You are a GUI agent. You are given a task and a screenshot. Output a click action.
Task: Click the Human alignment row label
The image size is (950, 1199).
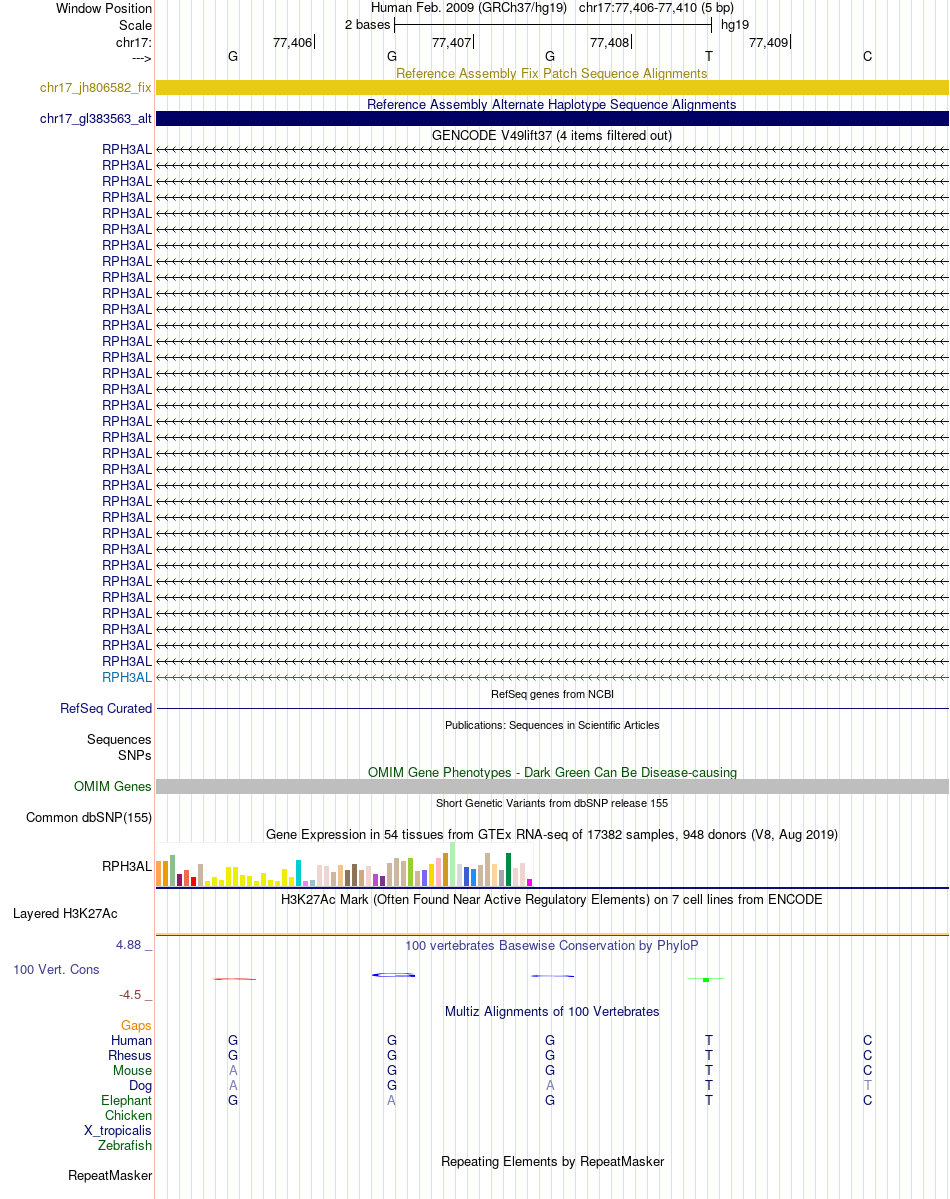(132, 1041)
